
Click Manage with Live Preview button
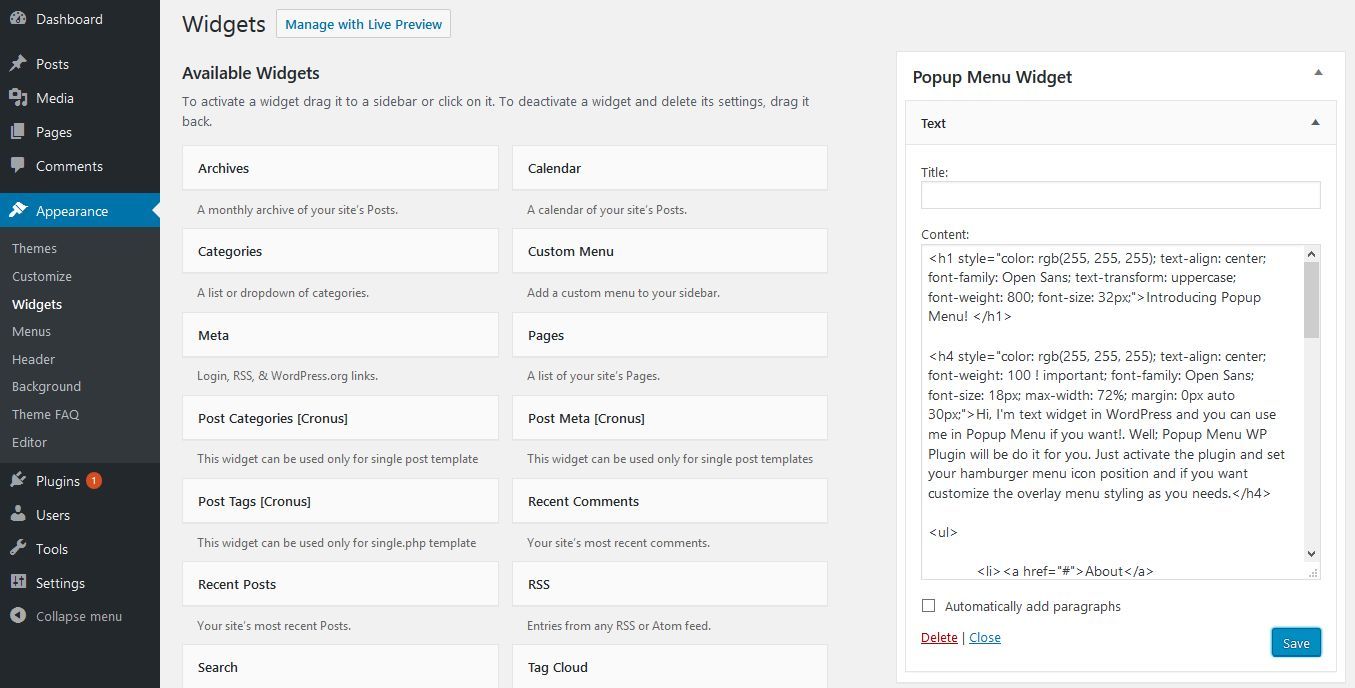(x=363, y=24)
